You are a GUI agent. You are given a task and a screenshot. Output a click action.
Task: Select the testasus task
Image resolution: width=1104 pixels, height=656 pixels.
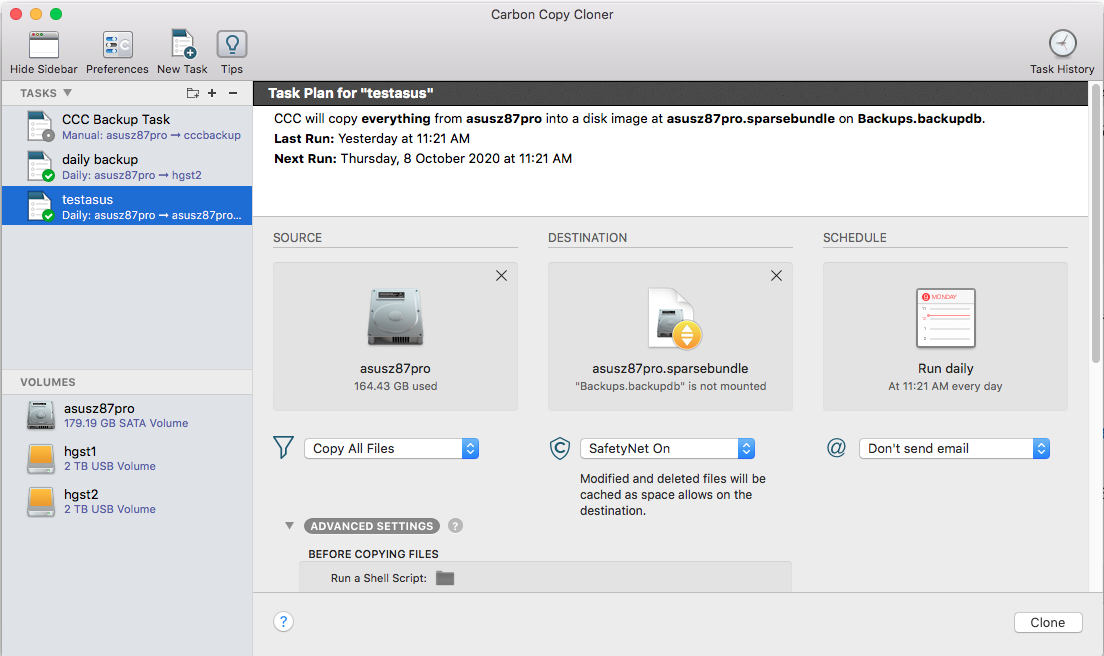point(127,206)
